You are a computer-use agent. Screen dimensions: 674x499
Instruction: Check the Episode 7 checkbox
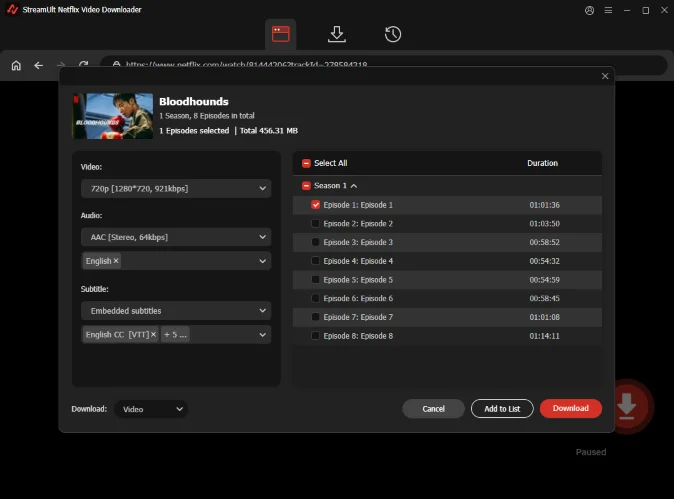pyautogui.click(x=316, y=317)
